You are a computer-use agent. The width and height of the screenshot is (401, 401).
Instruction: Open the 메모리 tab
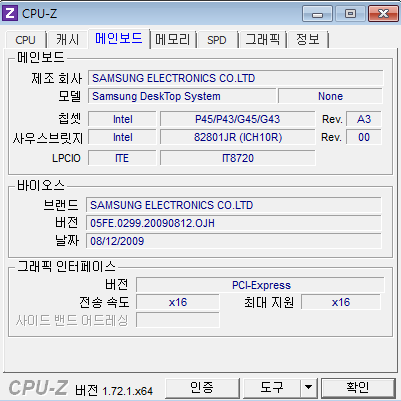[173, 40]
